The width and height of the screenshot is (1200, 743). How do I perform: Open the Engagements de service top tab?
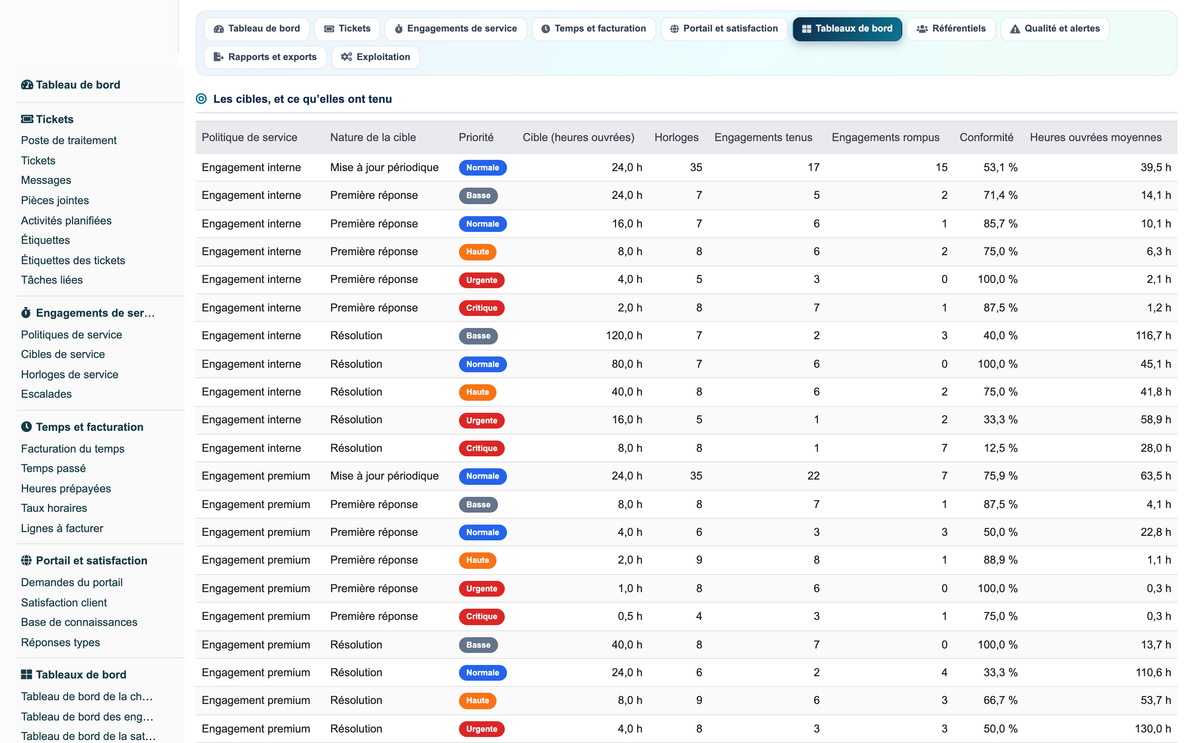(x=456, y=29)
